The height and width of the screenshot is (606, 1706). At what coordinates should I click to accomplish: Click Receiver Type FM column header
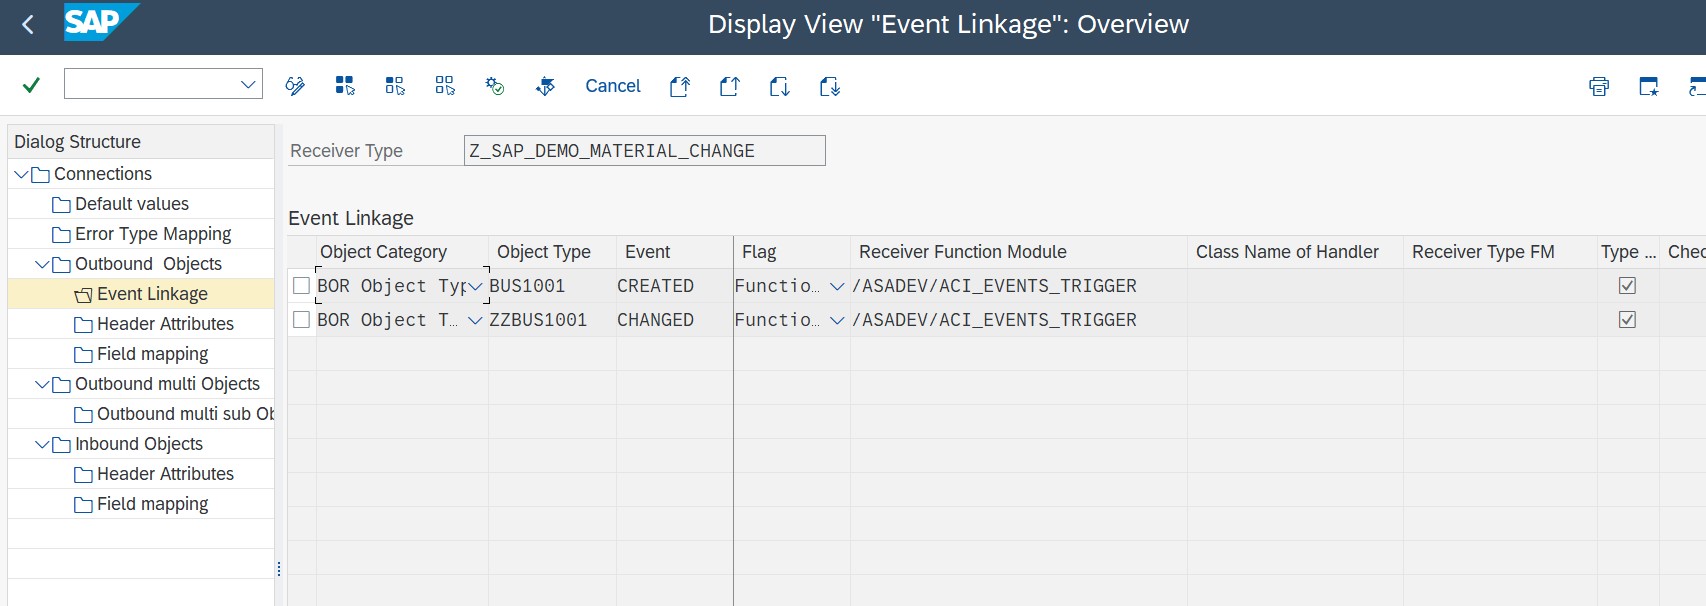point(1500,252)
